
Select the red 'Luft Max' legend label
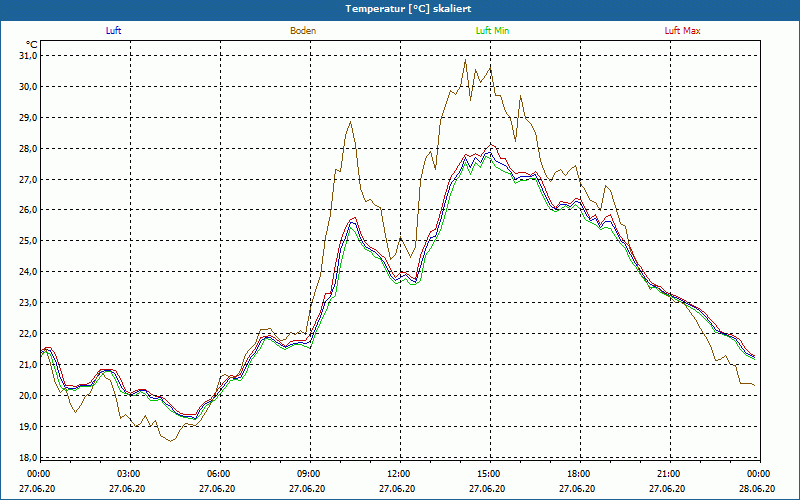(682, 31)
